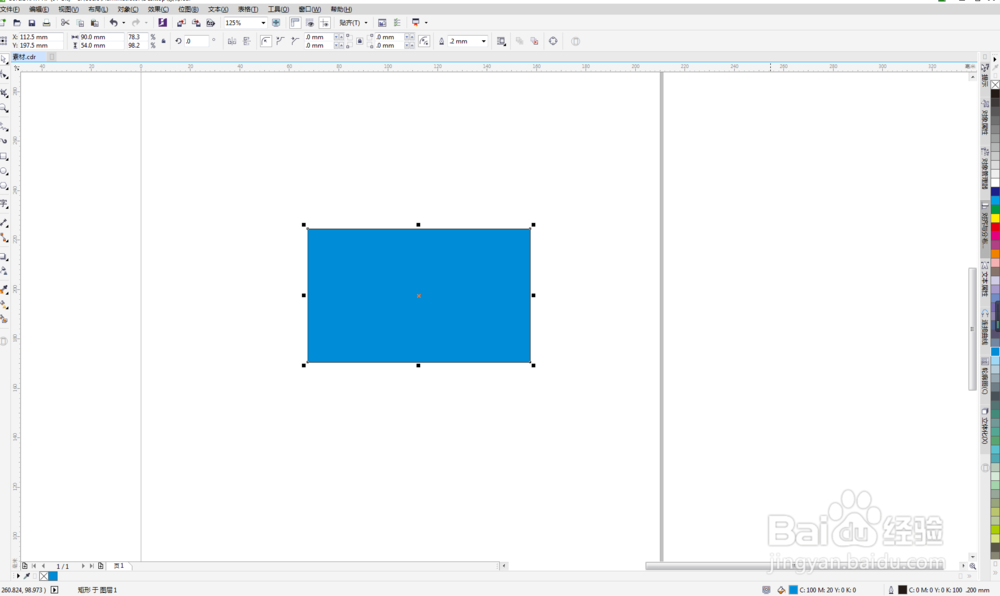The height and width of the screenshot is (596, 1000).
Task: Toggle the lock ratio padlock
Action: click(x=163, y=41)
